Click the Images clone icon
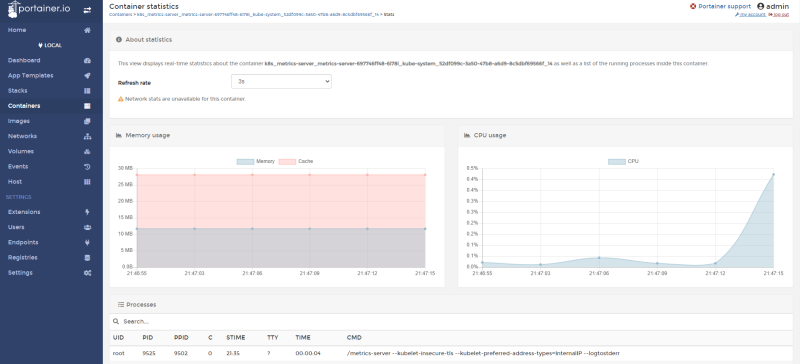 (87, 121)
